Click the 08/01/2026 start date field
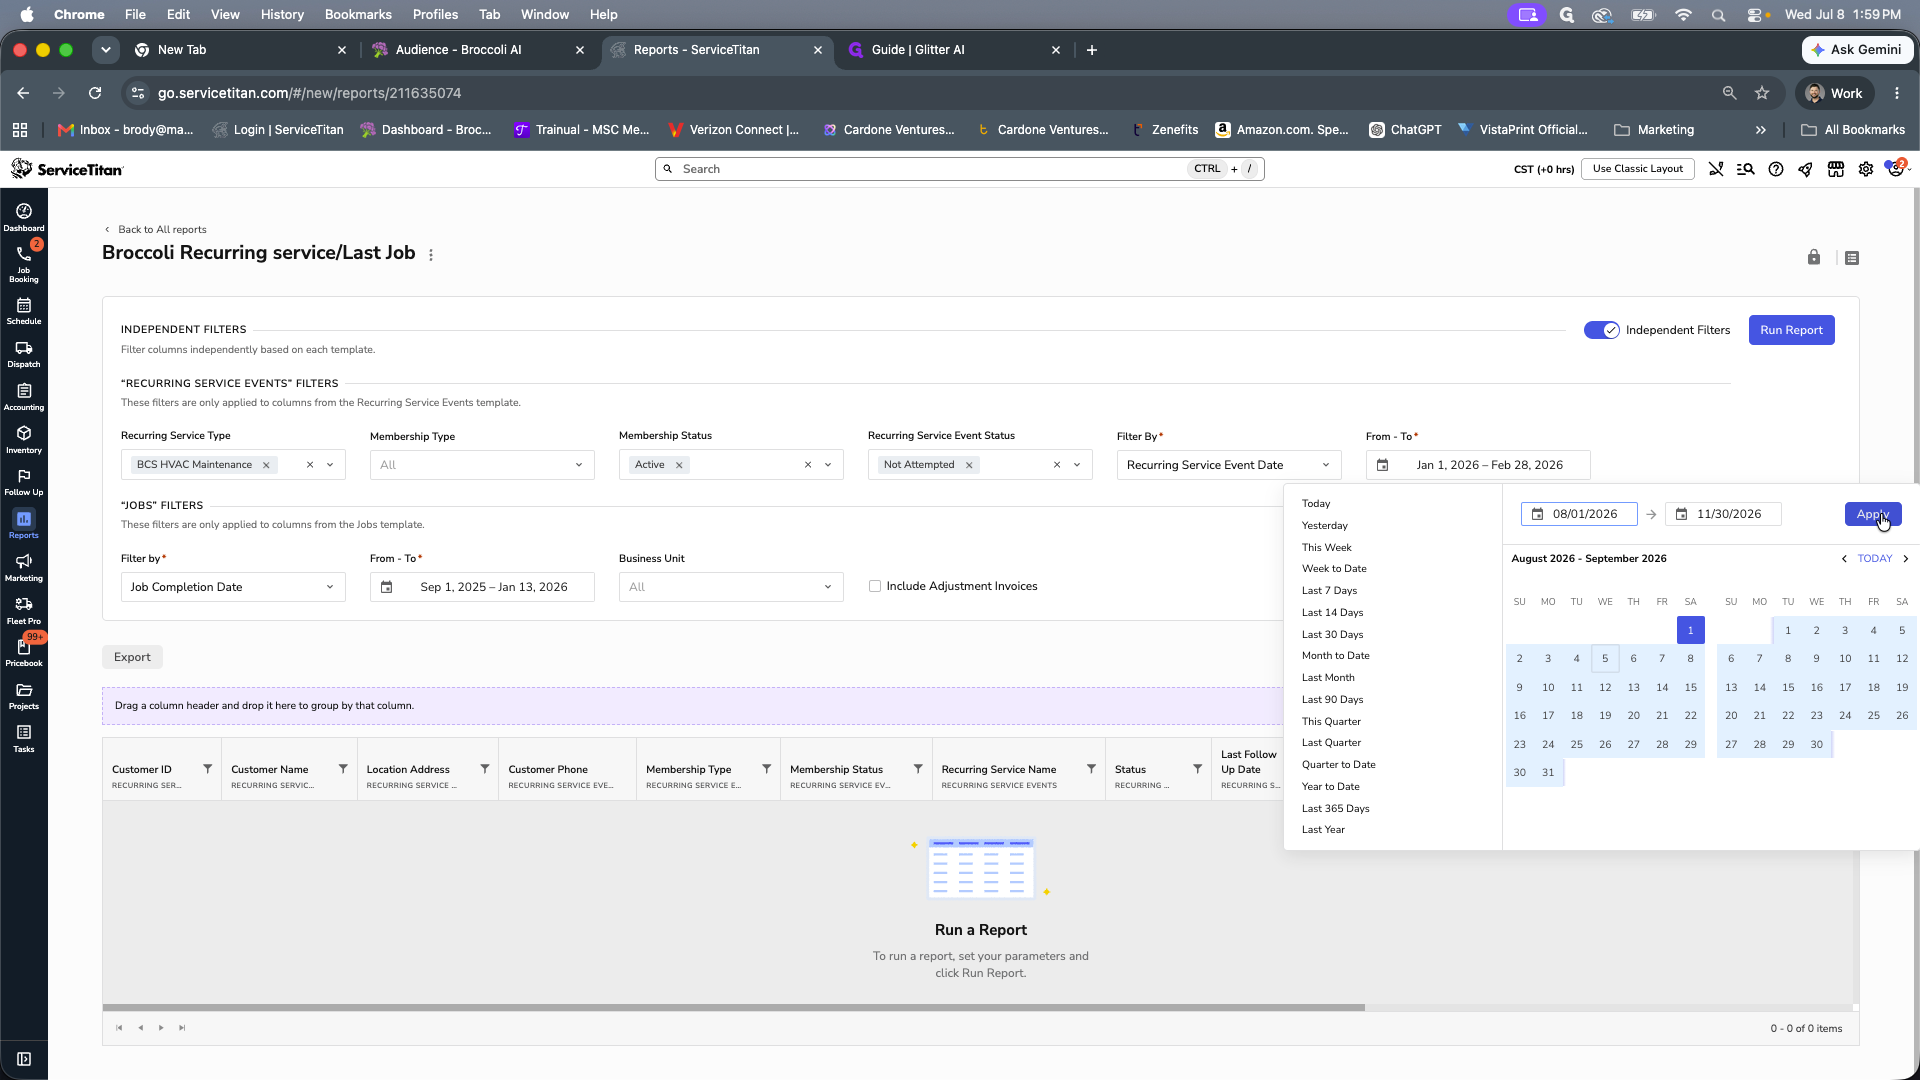This screenshot has height=1080, width=1920. pyautogui.click(x=1579, y=514)
